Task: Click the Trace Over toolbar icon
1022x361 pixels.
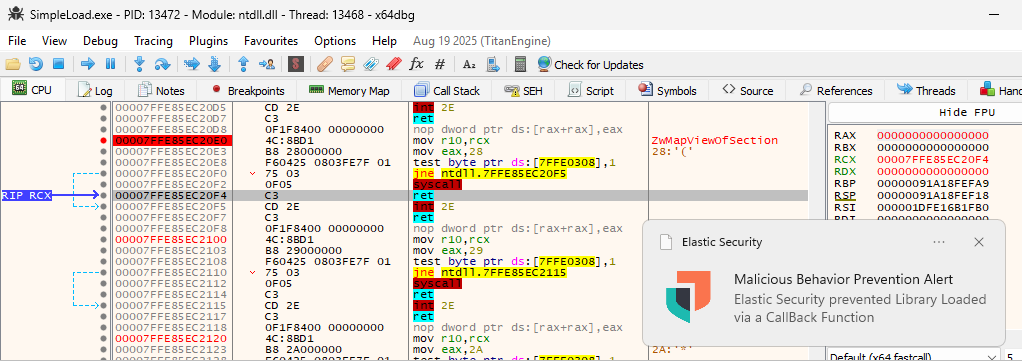Action: point(214,65)
